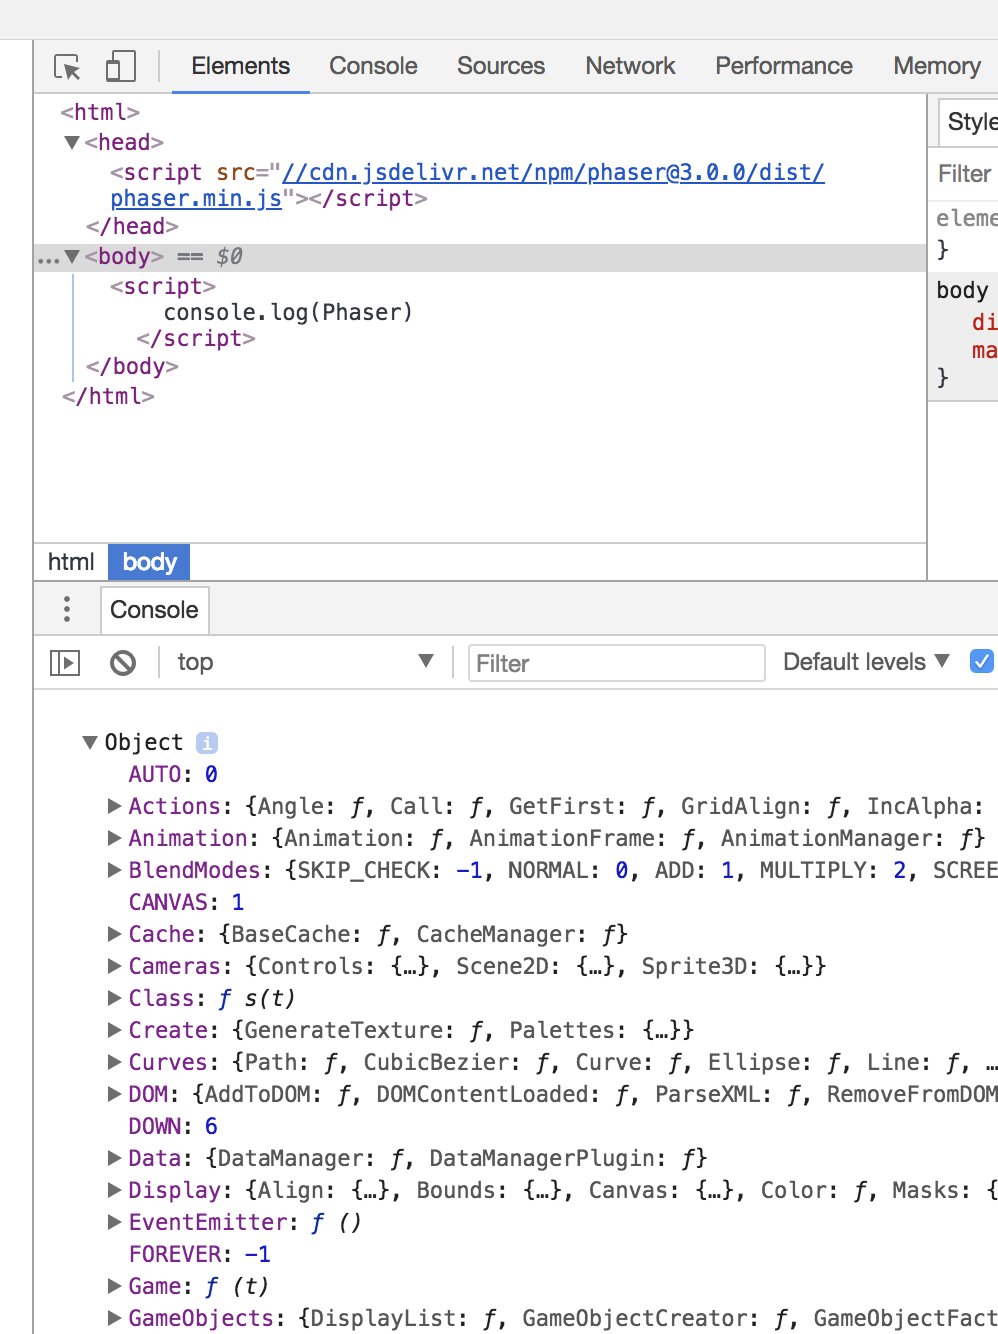Expand the Curves property
This screenshot has height=1334, width=998.
(115, 1062)
